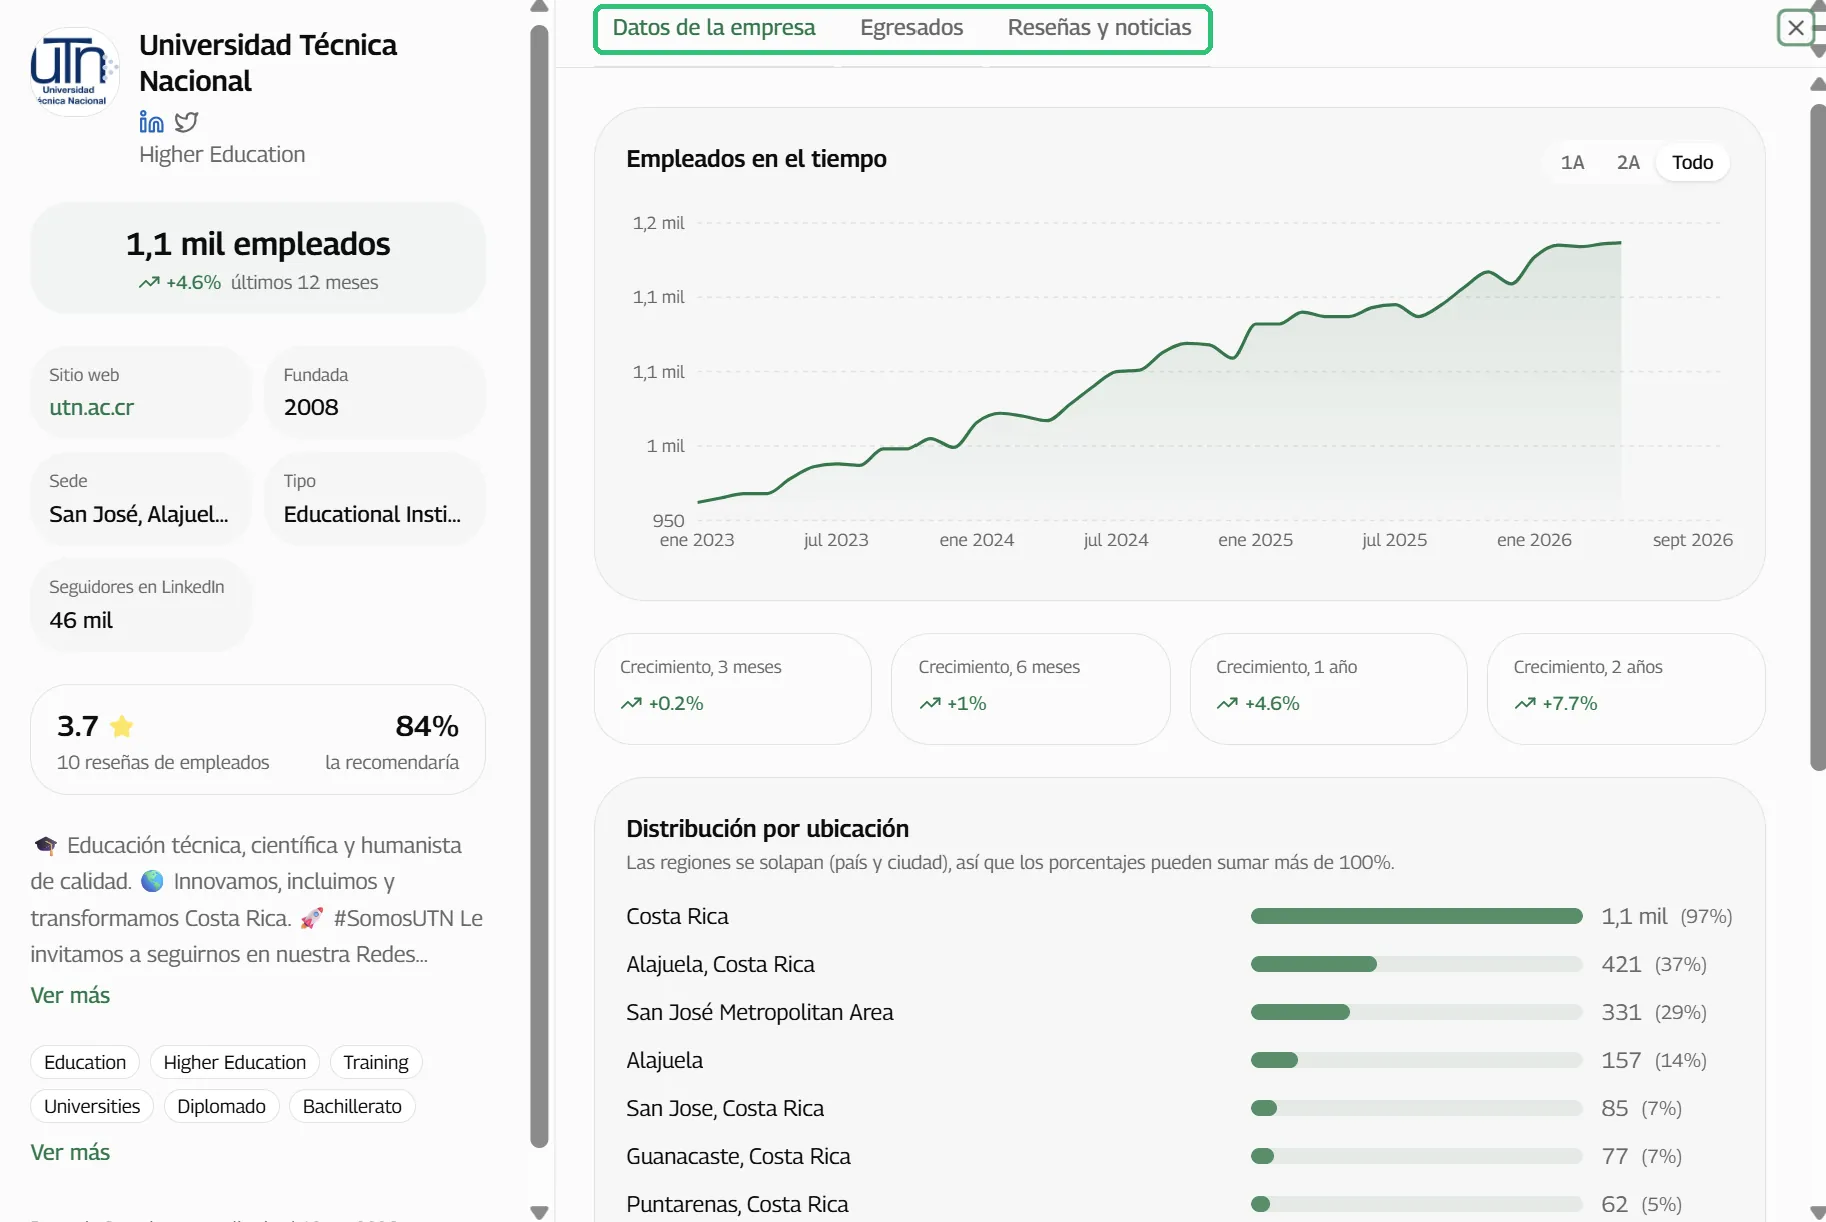
Task: Open the company's LinkedIn profile icon
Action: [x=151, y=122]
